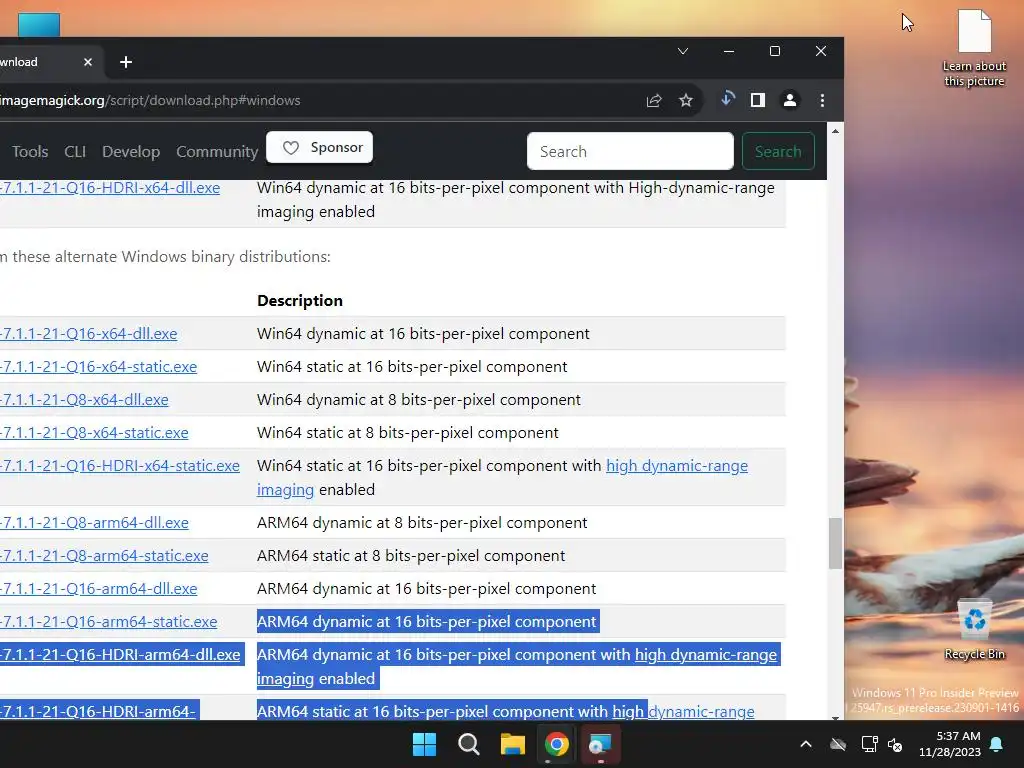
Task: Select the Learn about this picture icon
Action: click(974, 49)
